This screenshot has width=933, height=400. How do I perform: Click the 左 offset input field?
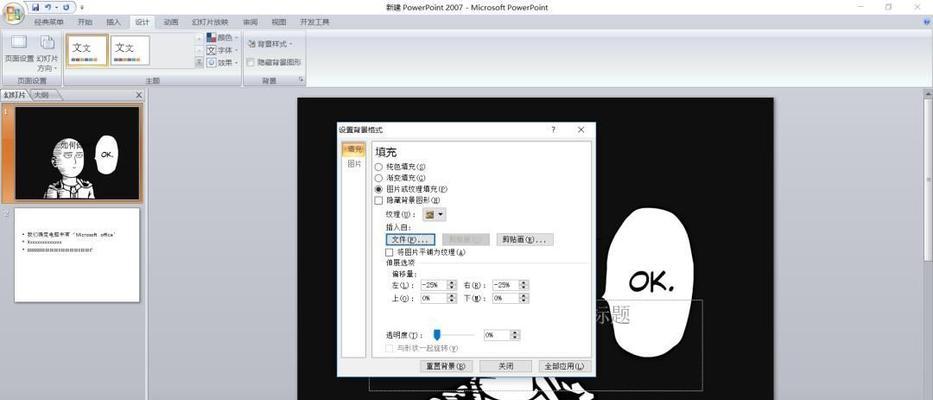(433, 285)
